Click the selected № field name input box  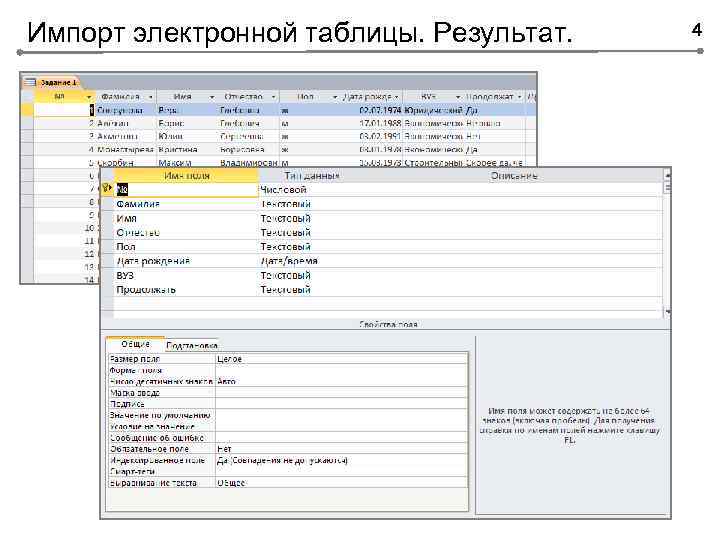tap(186, 190)
